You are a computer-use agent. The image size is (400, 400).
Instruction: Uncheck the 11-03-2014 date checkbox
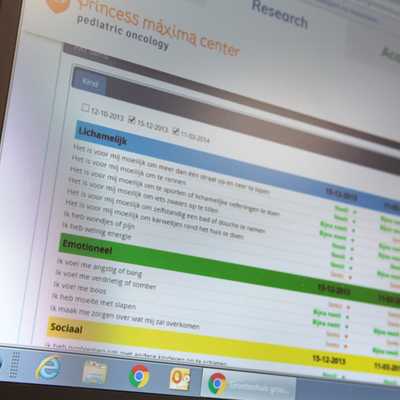pos(176,131)
